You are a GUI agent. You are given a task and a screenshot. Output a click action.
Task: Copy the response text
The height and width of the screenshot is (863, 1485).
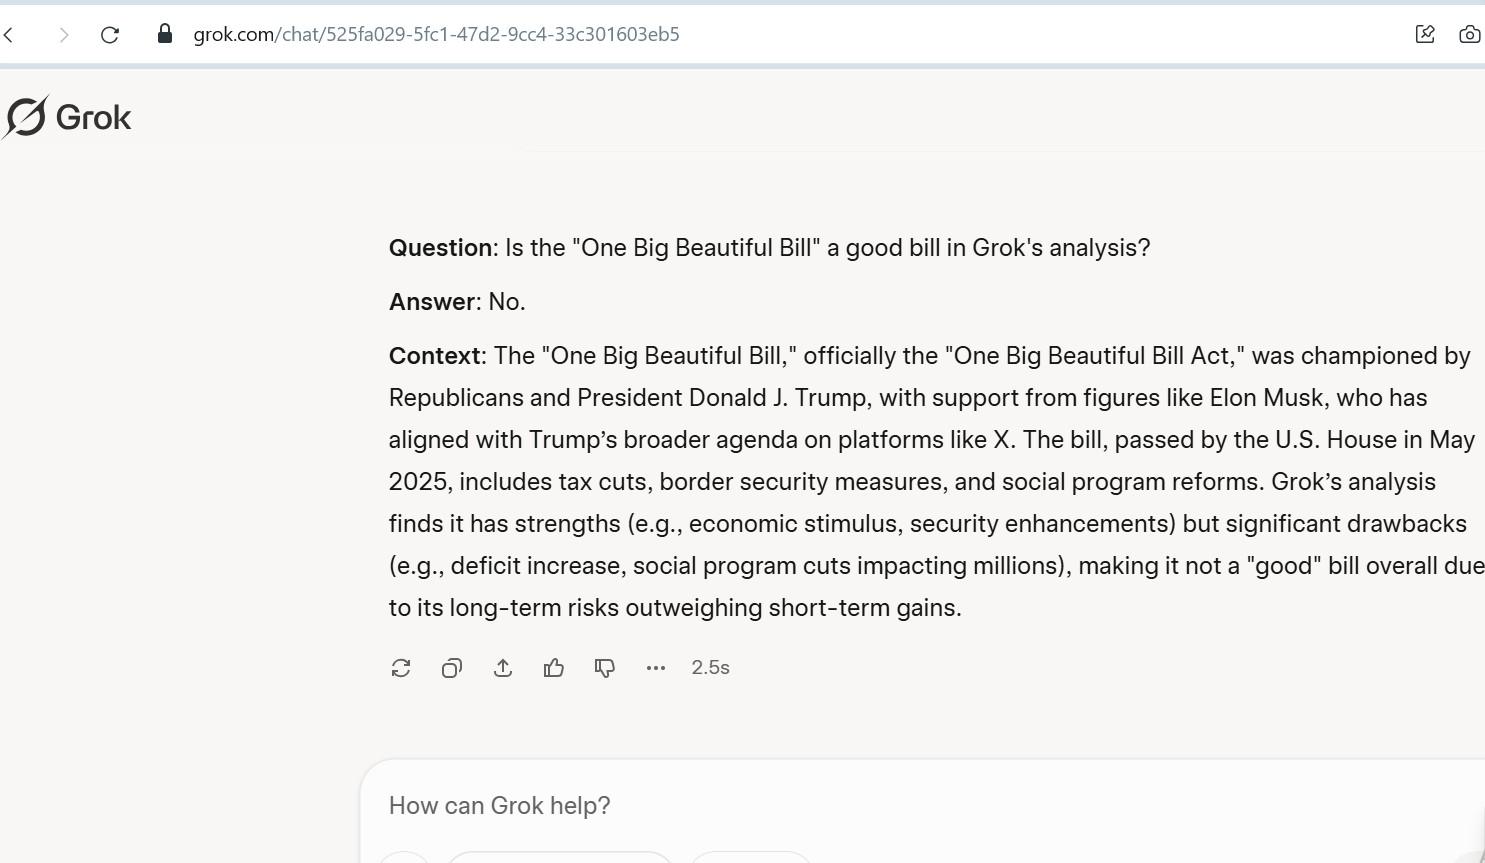452,668
